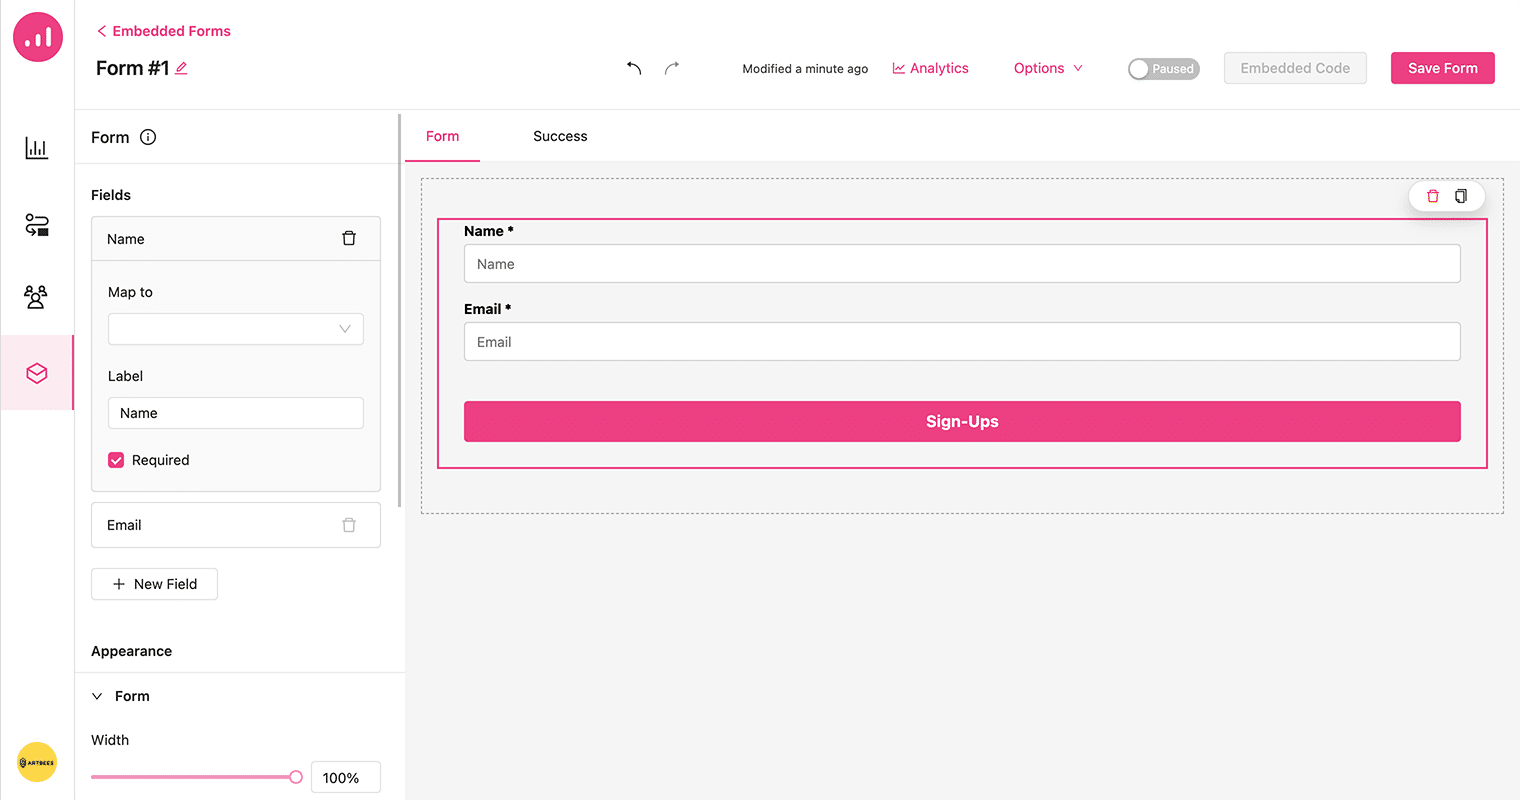Delete the Email field using trash icon
1520x800 pixels.
pos(349,525)
